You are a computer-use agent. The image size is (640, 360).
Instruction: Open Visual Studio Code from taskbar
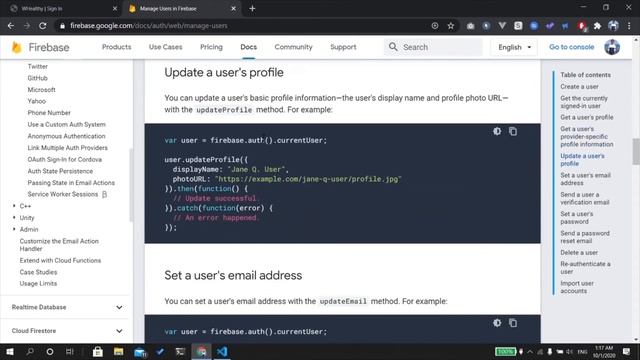(222, 351)
